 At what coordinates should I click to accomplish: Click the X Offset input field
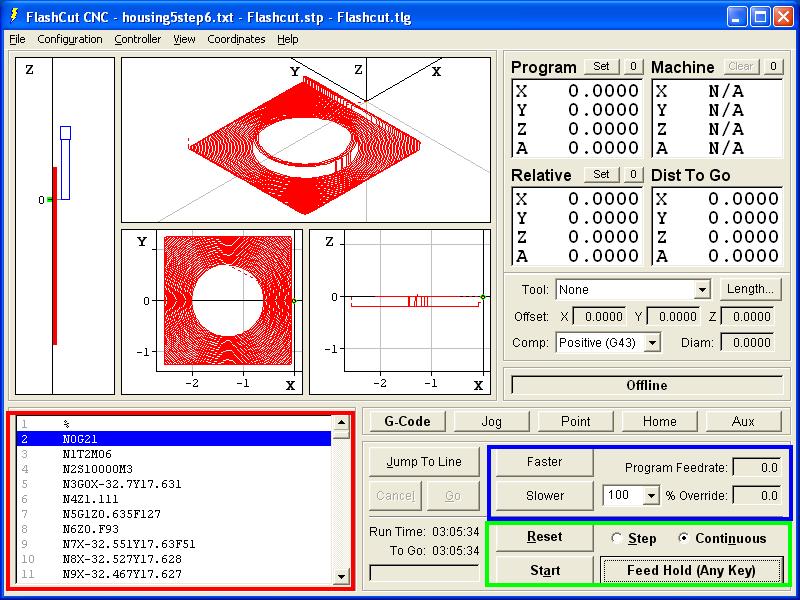[x=598, y=317]
